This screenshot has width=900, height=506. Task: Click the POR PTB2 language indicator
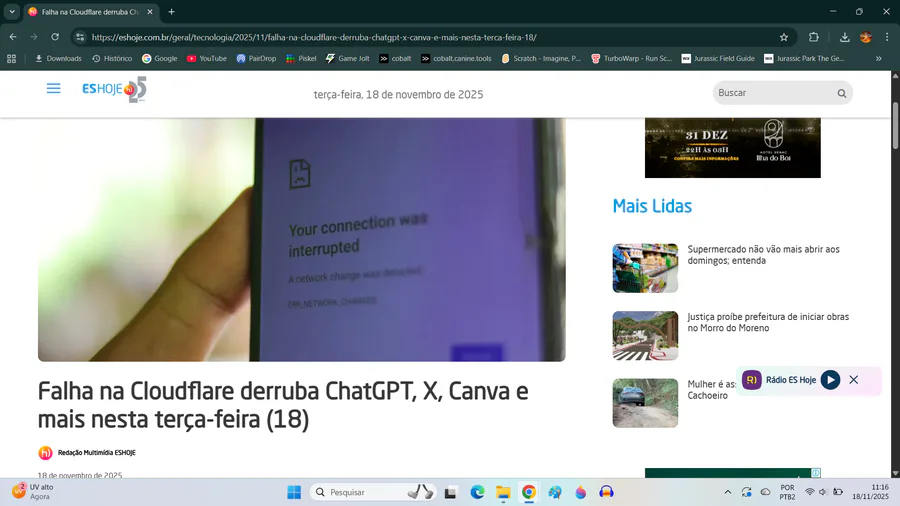(788, 492)
